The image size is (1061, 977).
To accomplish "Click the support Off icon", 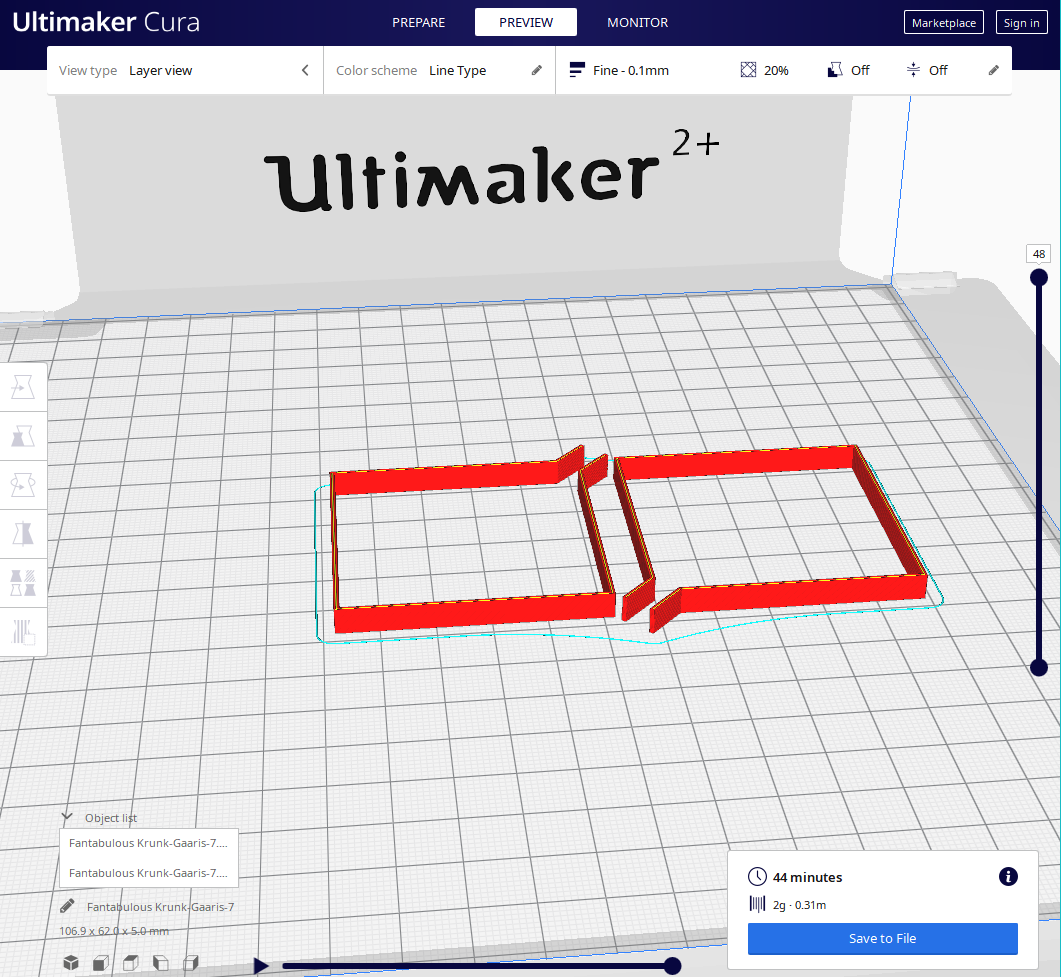I will (x=835, y=70).
